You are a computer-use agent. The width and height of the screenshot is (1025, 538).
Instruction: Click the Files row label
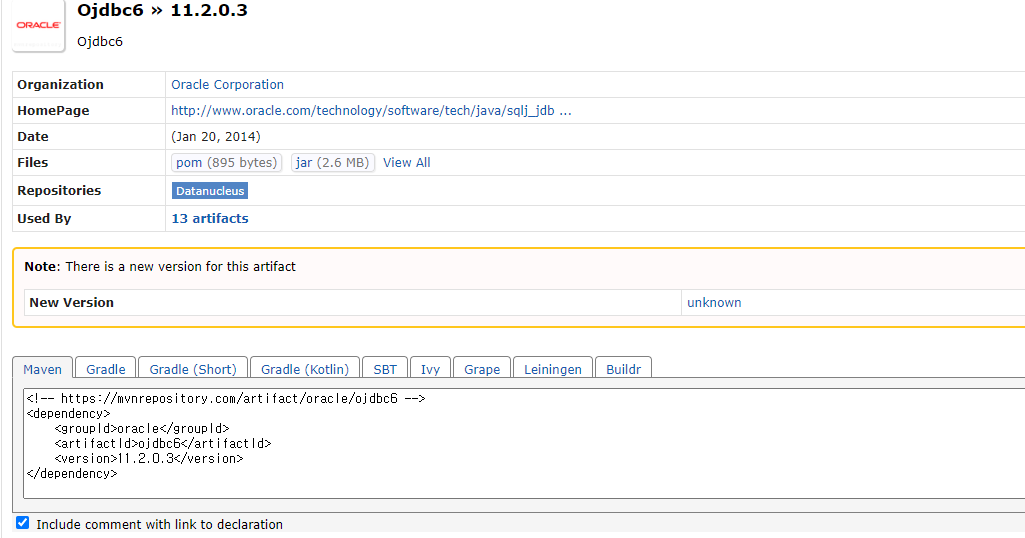[33, 162]
